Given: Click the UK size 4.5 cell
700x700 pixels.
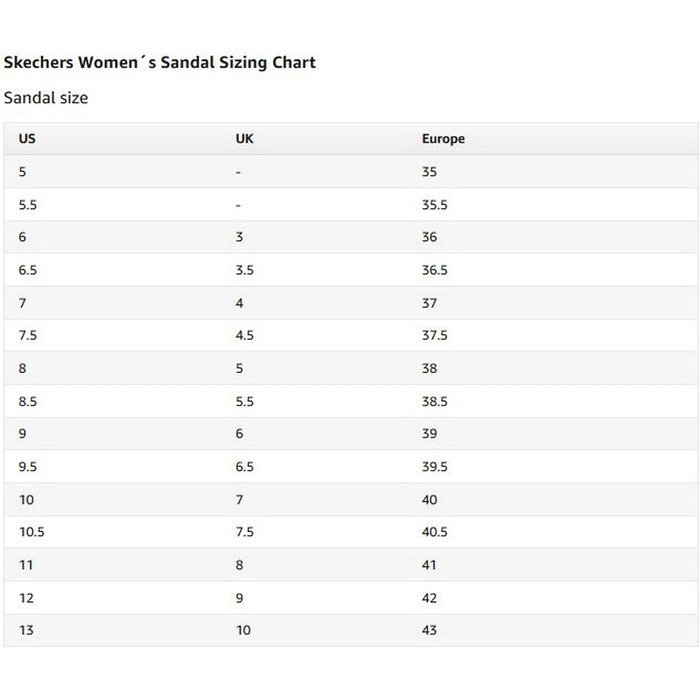Looking at the screenshot, I should click(244, 335).
